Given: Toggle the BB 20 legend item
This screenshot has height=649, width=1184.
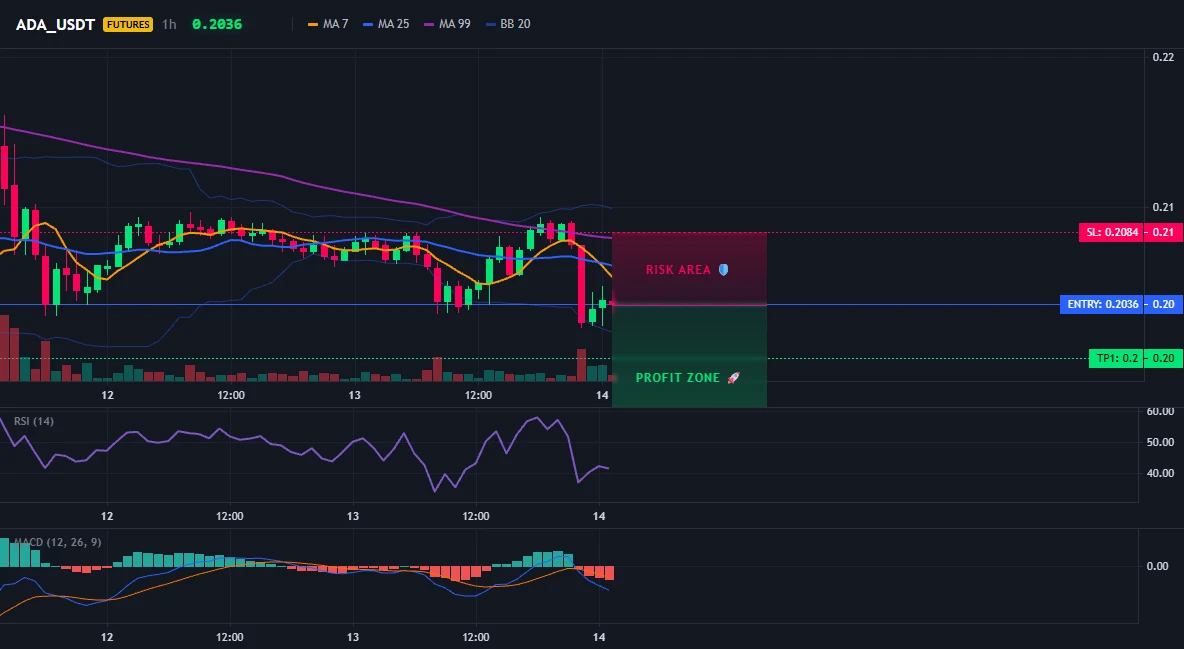Looking at the screenshot, I should (x=508, y=24).
